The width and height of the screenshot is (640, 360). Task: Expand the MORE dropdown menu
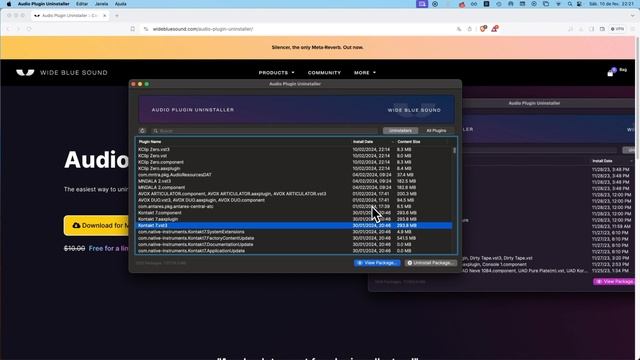pos(365,73)
